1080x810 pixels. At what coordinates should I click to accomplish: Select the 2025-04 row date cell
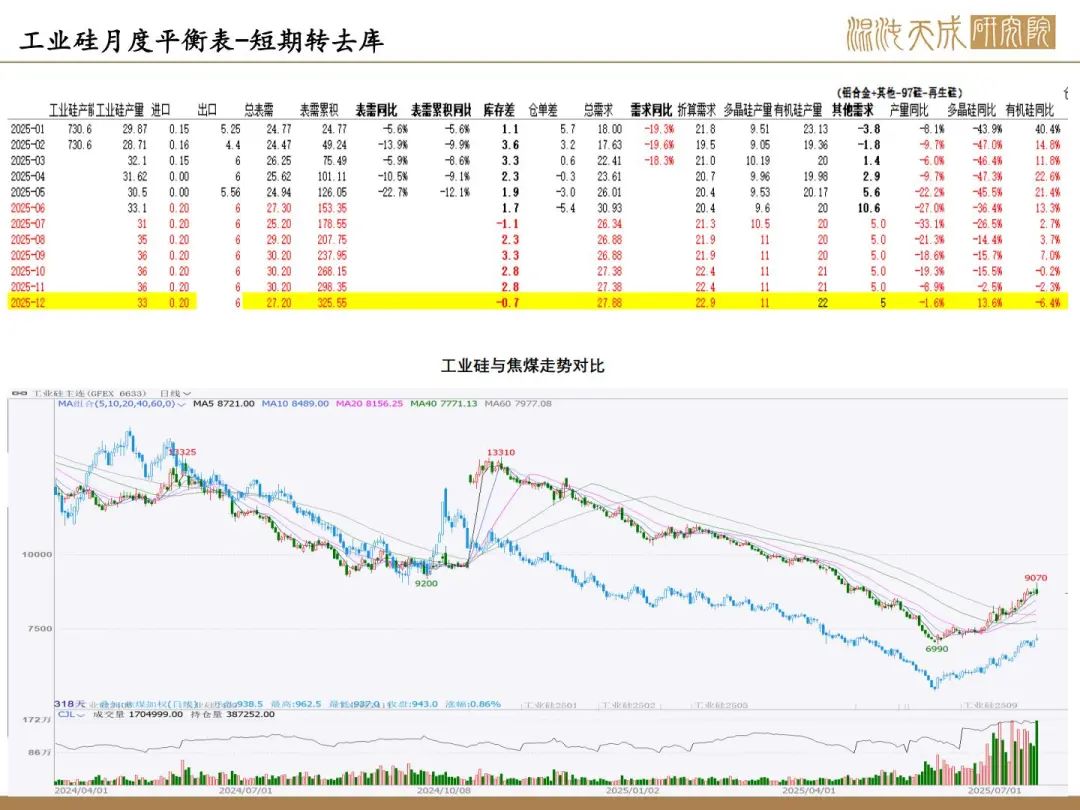28,176
